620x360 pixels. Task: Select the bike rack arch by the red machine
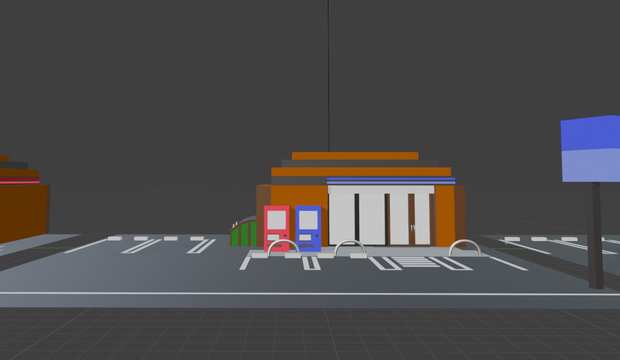[x=283, y=248]
